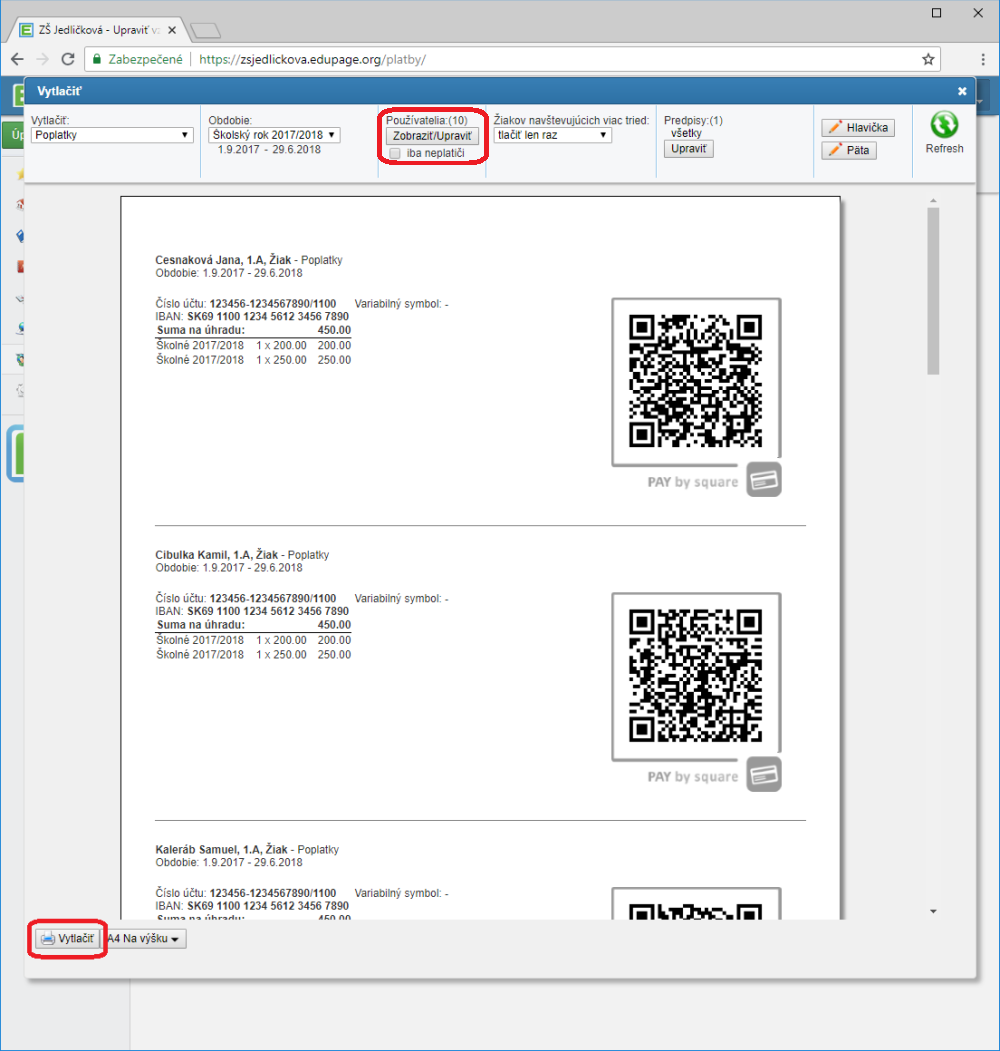The image size is (1000, 1051).
Task: Click the preview scroll-up arrow
Action: (x=933, y=200)
